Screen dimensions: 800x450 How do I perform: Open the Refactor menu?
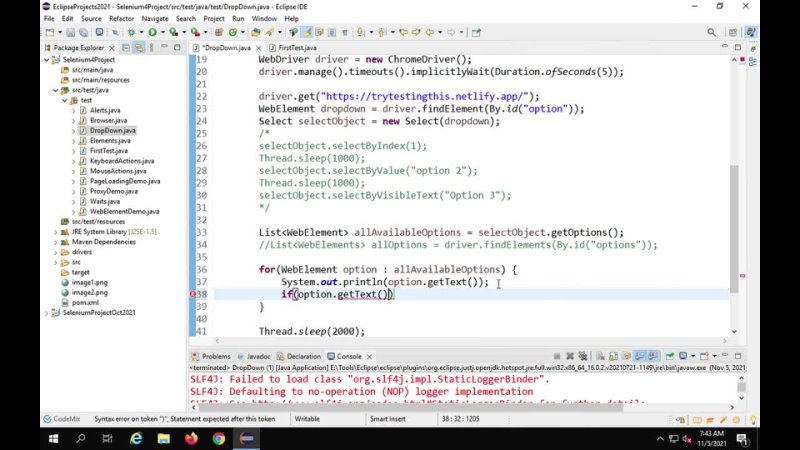coord(121,18)
